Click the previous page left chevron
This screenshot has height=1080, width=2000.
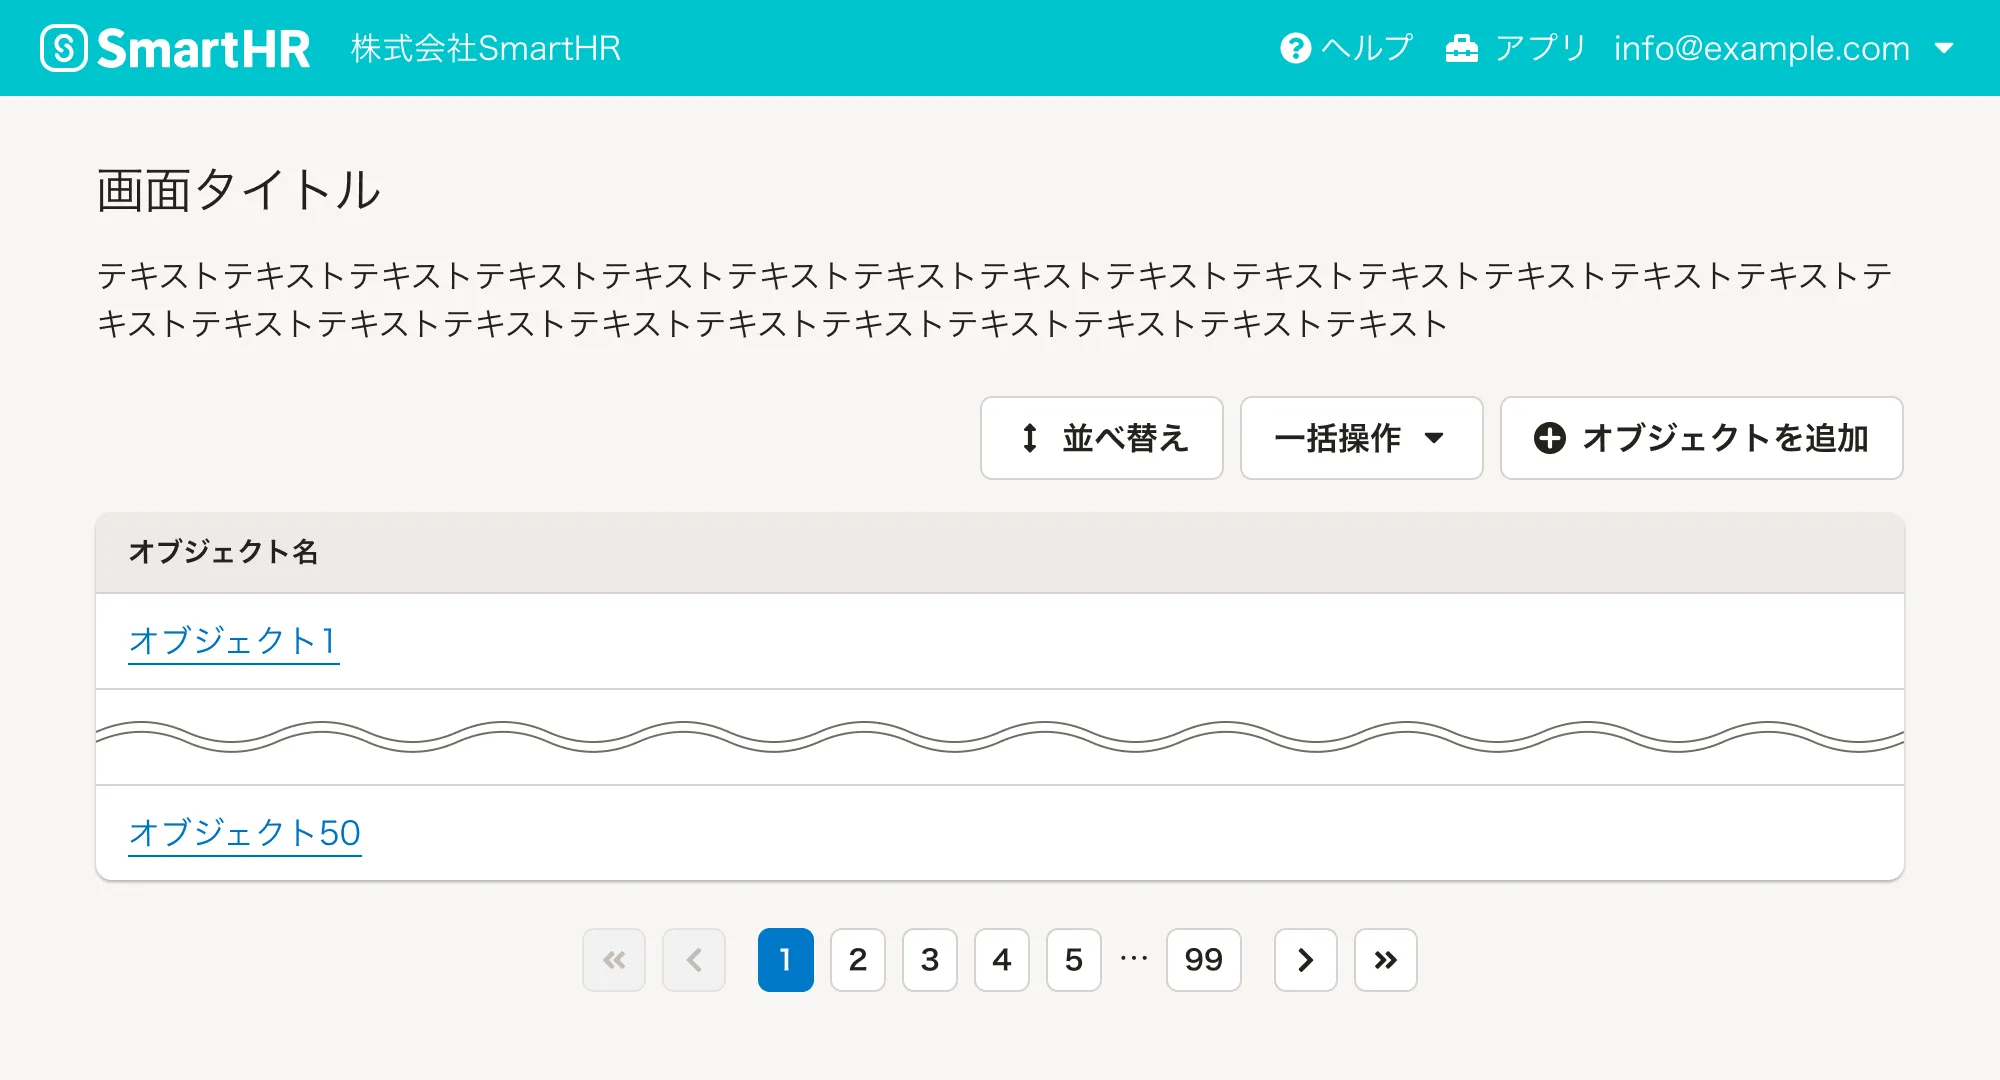(x=694, y=960)
